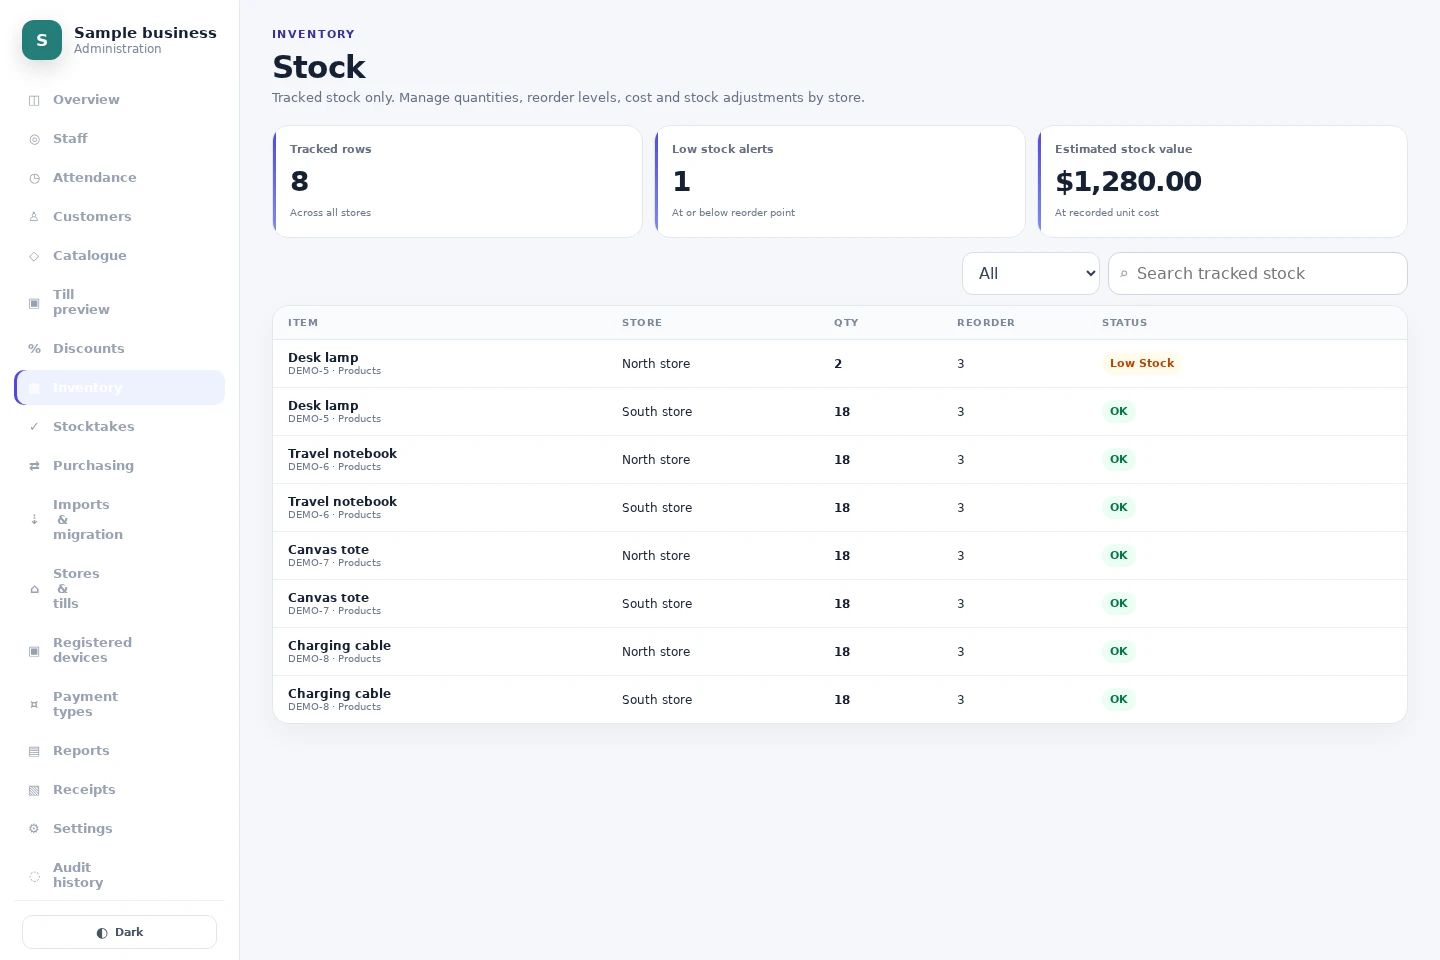Screen dimensions: 1440x960
Task: Click the Stores & tills icon
Action: 34,589
